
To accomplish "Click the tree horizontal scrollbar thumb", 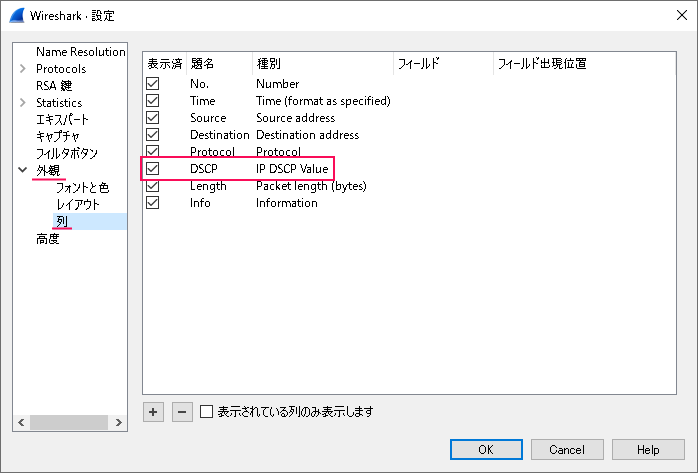I will click(69, 422).
